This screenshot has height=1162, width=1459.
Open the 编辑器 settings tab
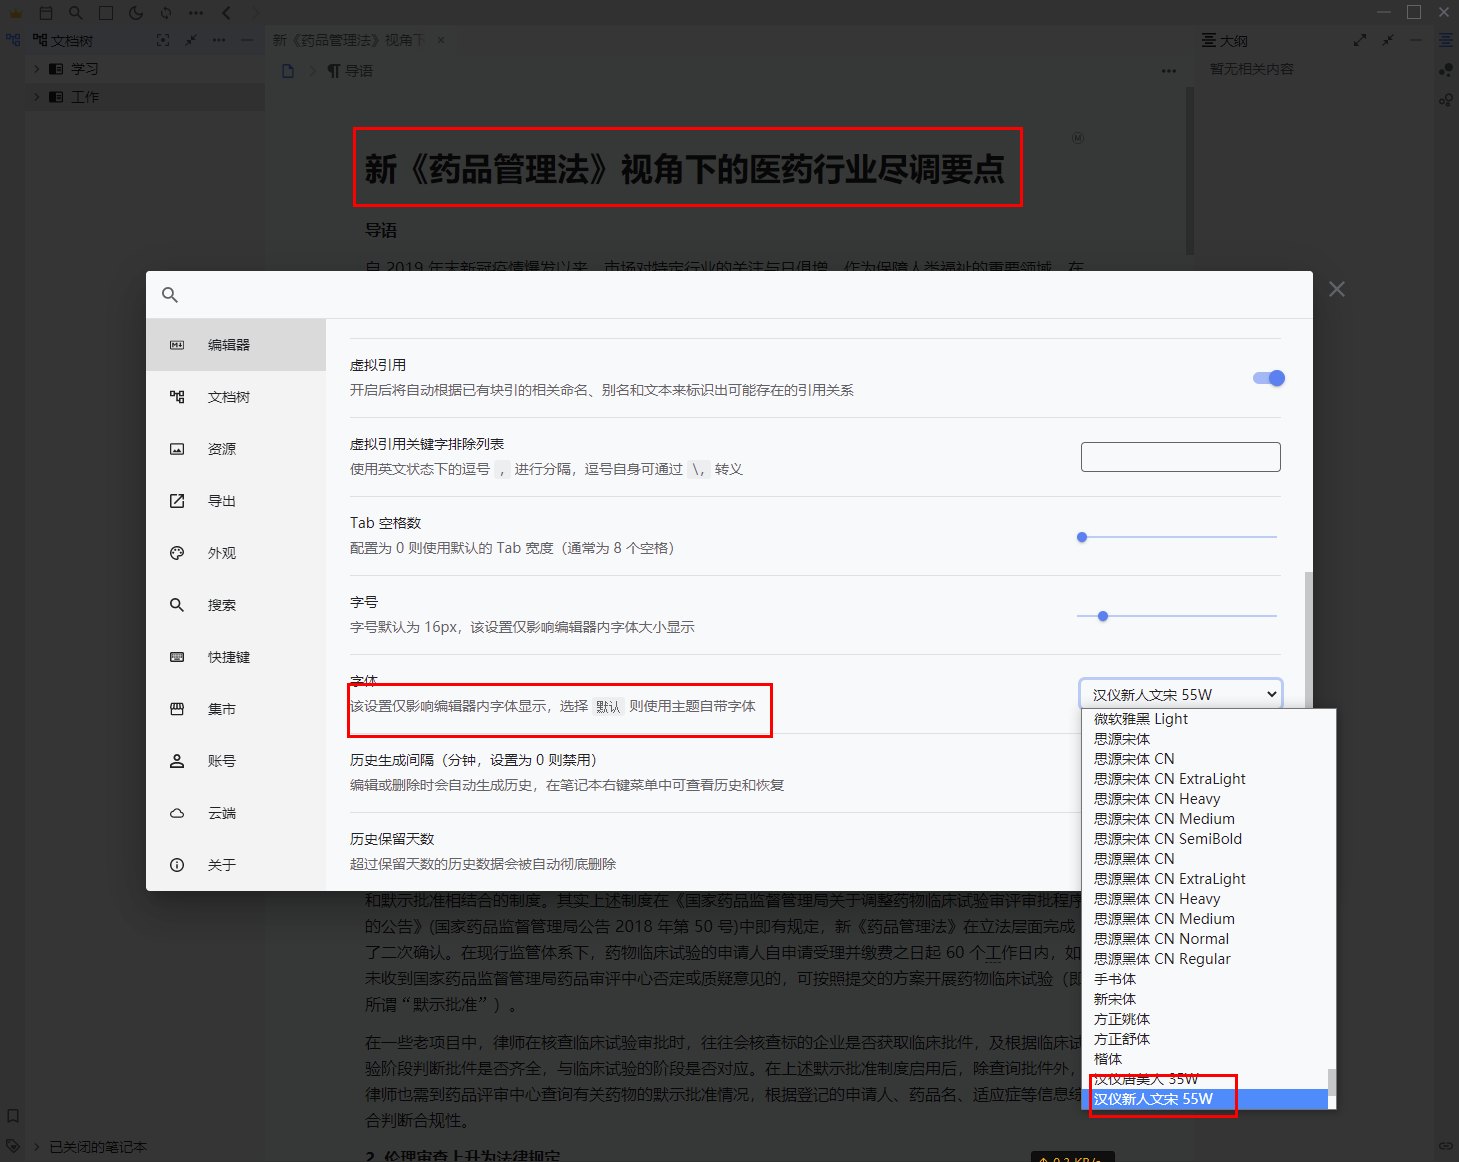[236, 345]
